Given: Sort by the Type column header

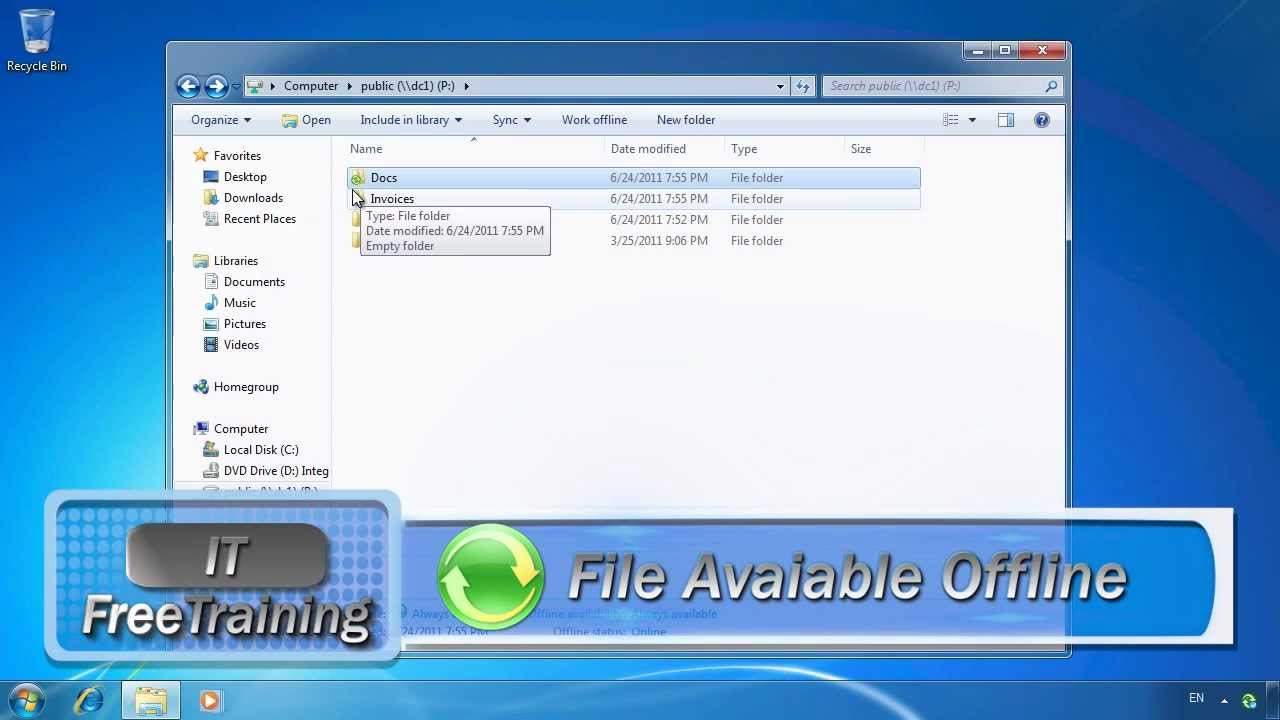Looking at the screenshot, I should click(785, 149).
